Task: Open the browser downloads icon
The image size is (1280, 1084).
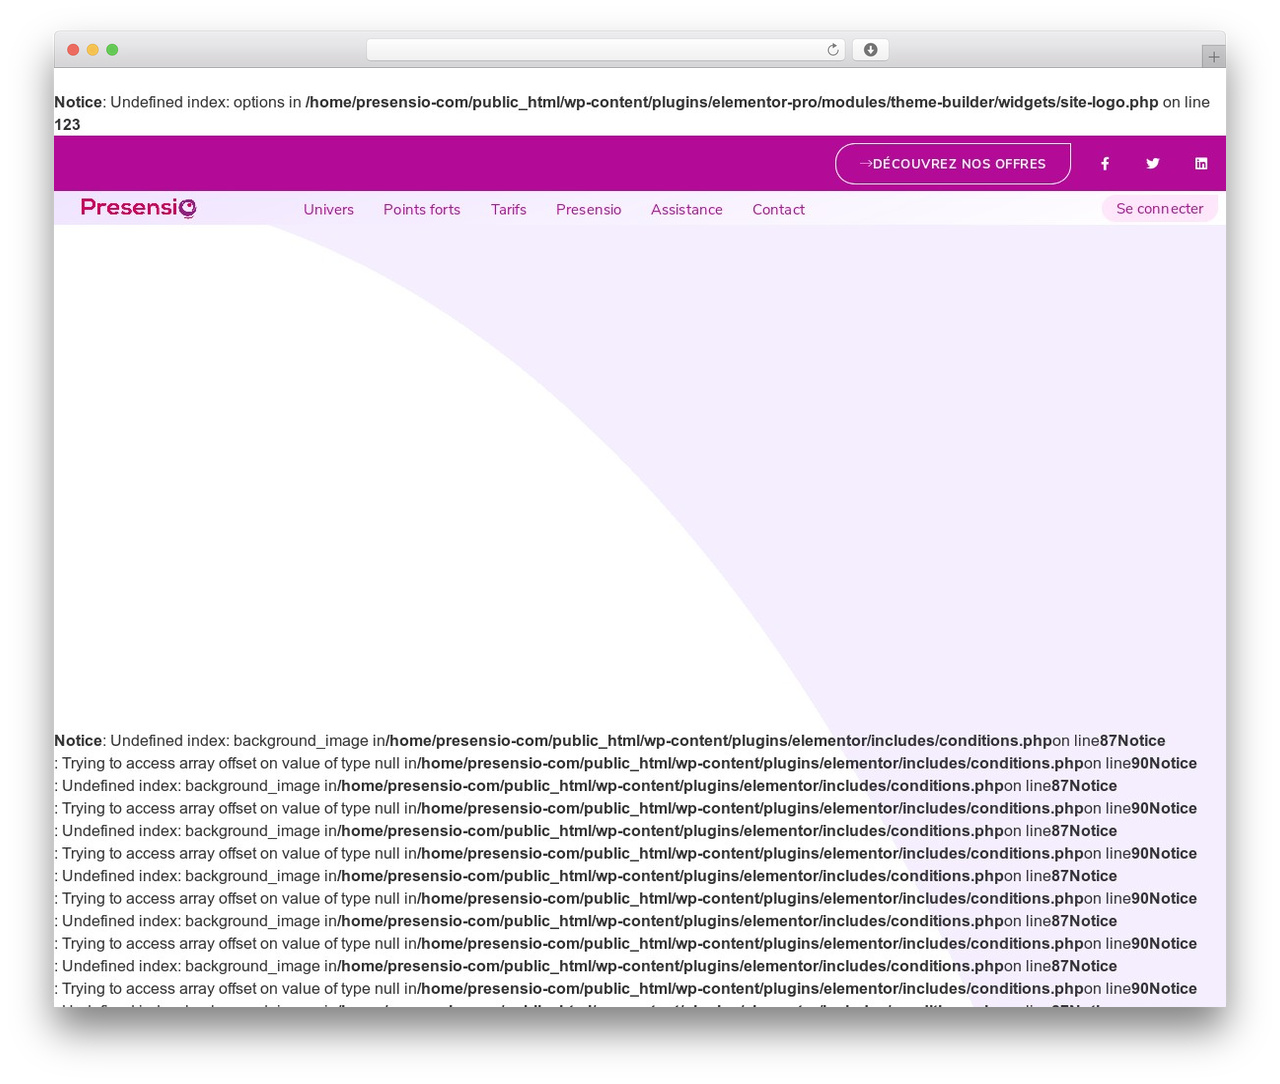Action: [870, 50]
